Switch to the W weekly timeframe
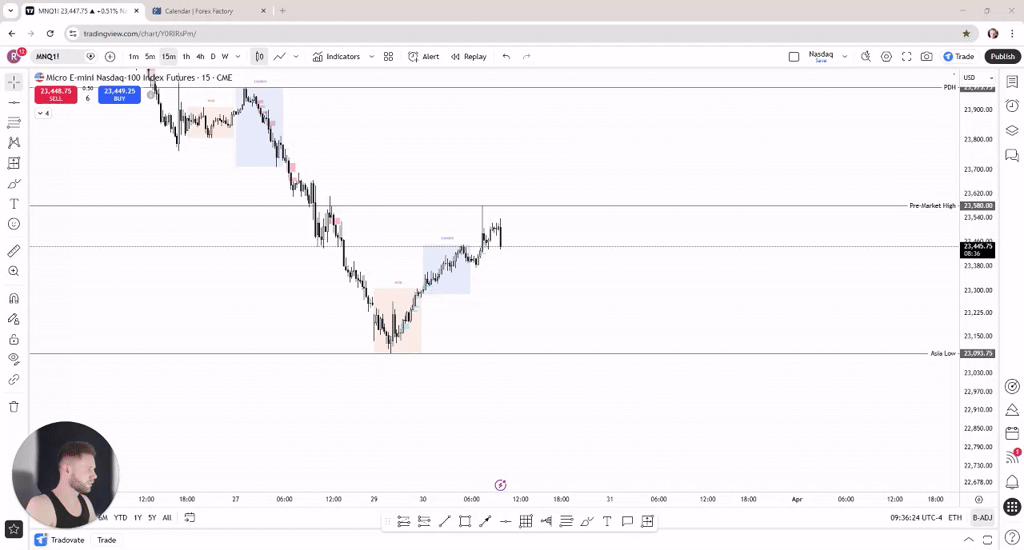The image size is (1024, 550). pyautogui.click(x=225, y=57)
